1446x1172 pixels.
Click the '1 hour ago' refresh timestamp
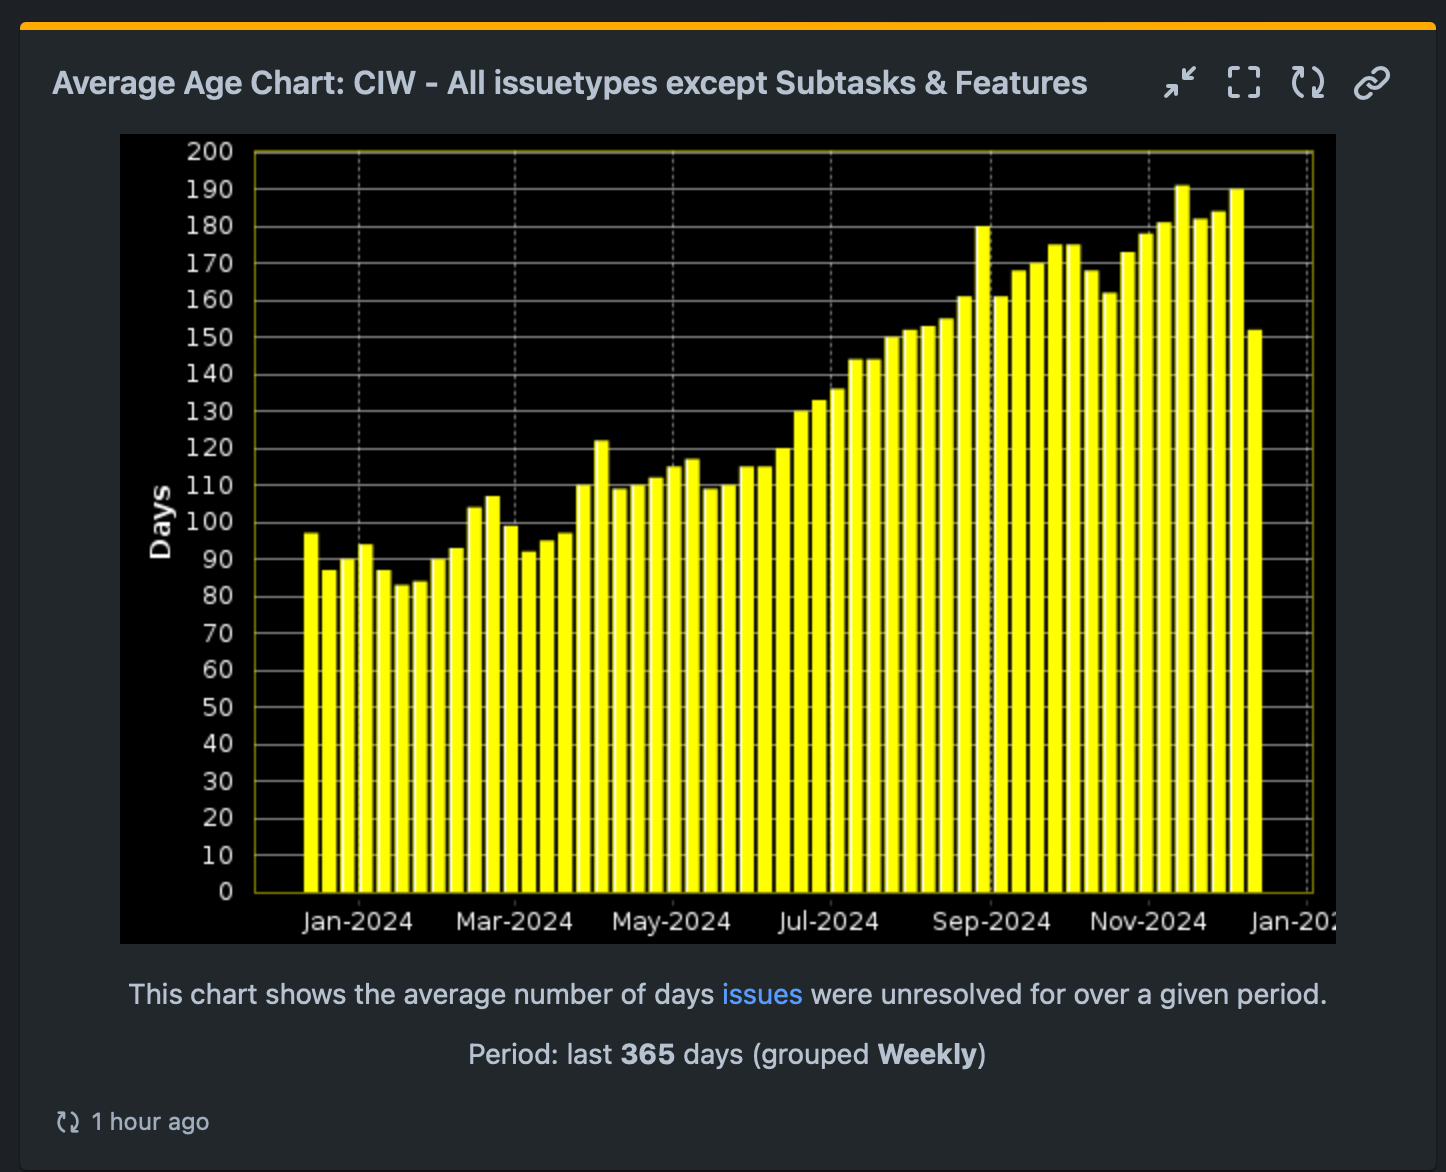click(x=150, y=1121)
